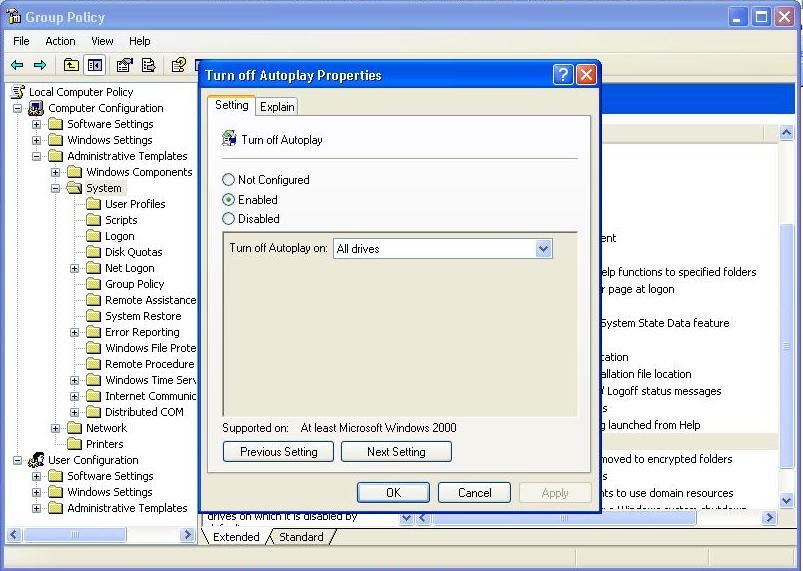Viewport: 803px width, 571px height.
Task: Collapse the System tree node
Action: (55, 188)
